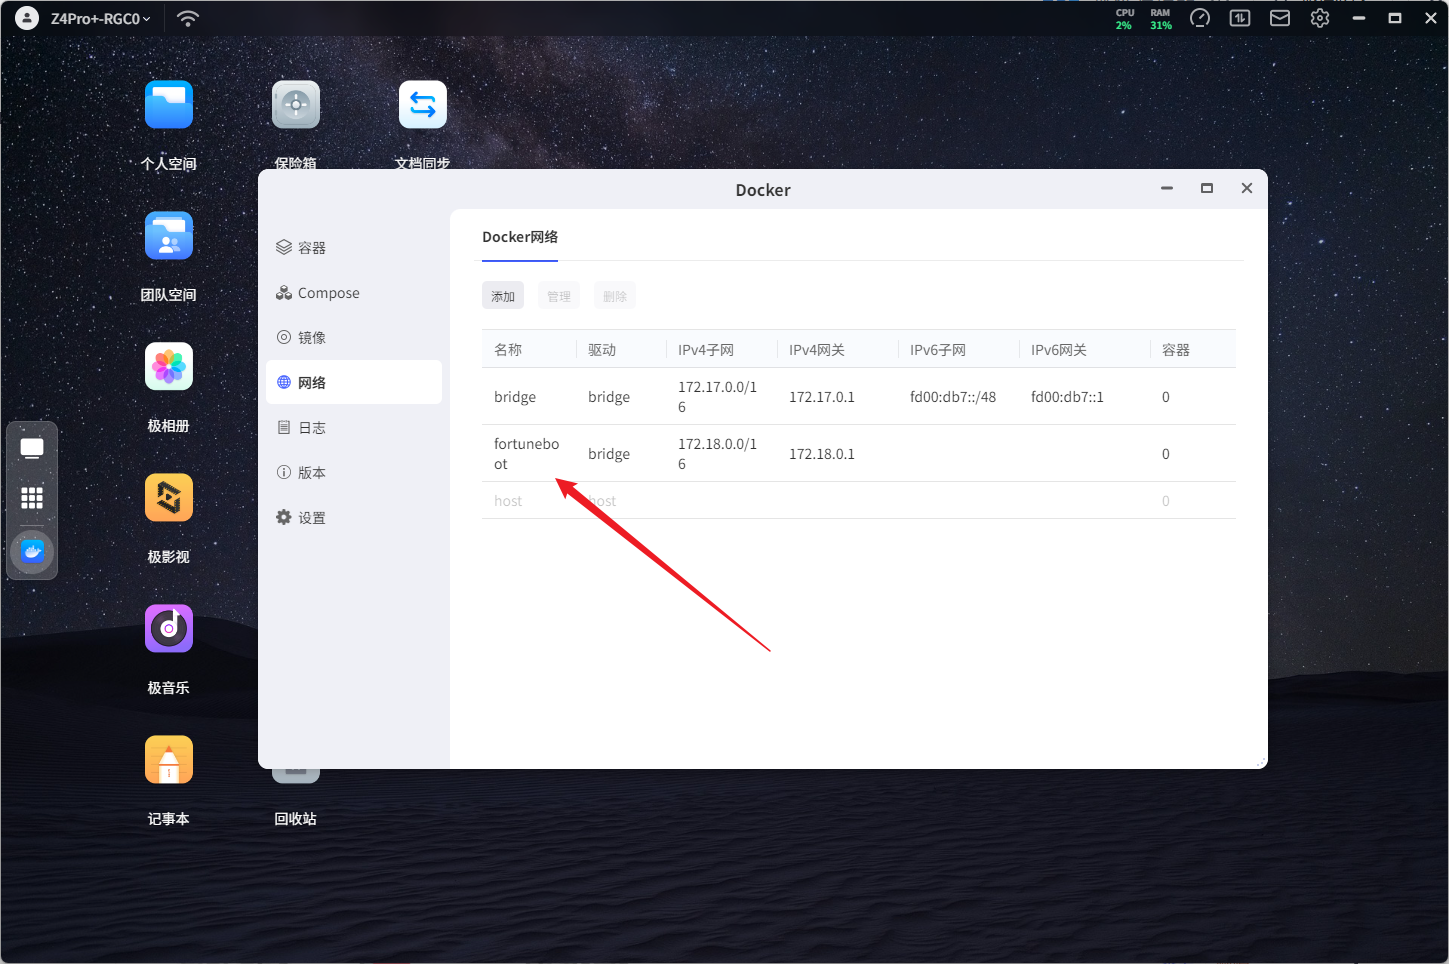1449x964 pixels.
Task: Open the 团队空间 desktop icon
Action: (x=168, y=237)
